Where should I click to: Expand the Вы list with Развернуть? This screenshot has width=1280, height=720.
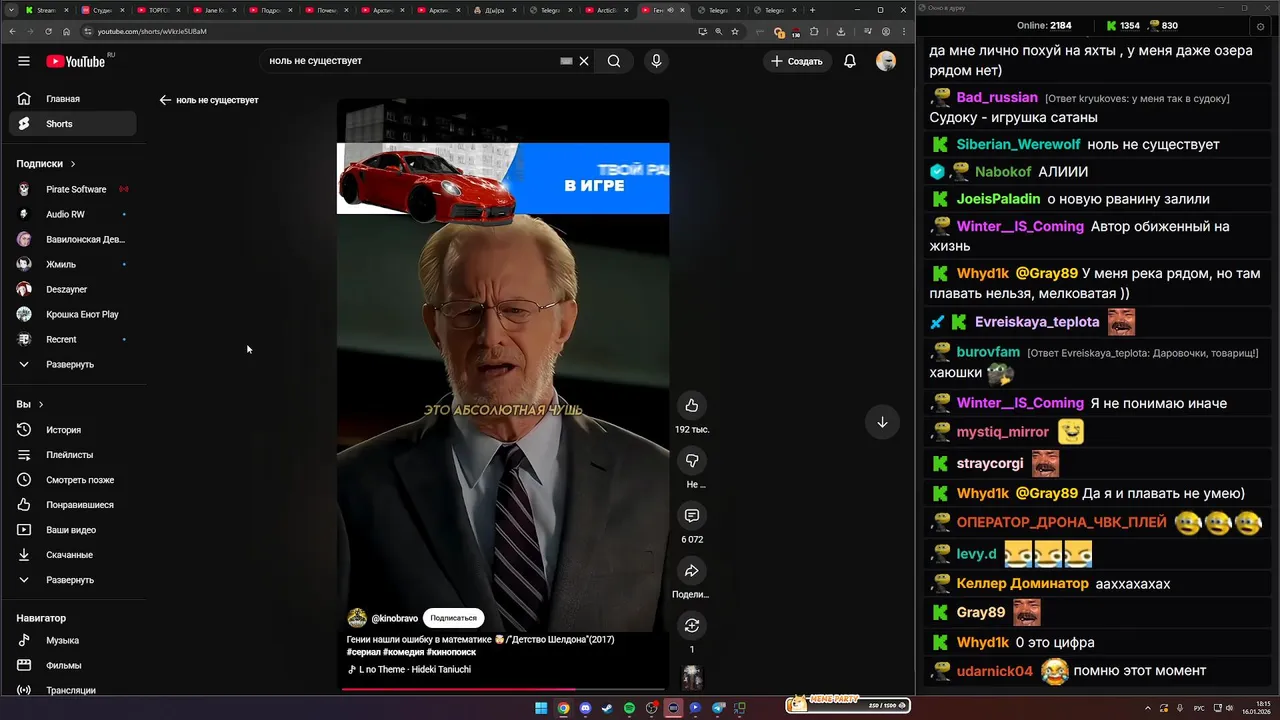coord(72,580)
